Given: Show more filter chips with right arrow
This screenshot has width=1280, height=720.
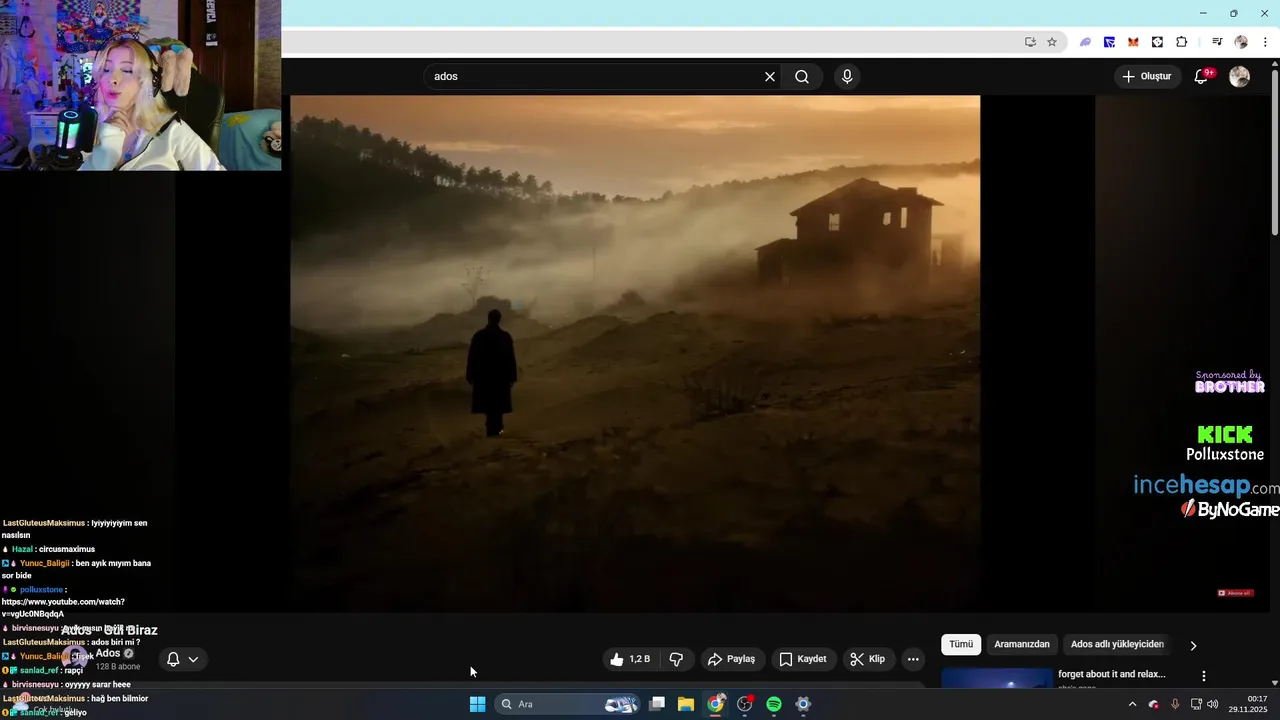Looking at the screenshot, I should coord(1193,645).
